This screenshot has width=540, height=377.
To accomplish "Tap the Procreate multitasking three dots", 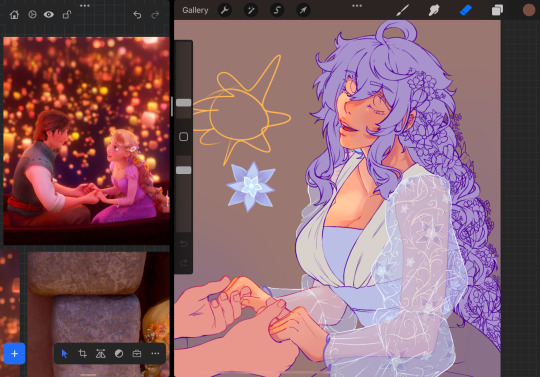I will tap(357, 6).
